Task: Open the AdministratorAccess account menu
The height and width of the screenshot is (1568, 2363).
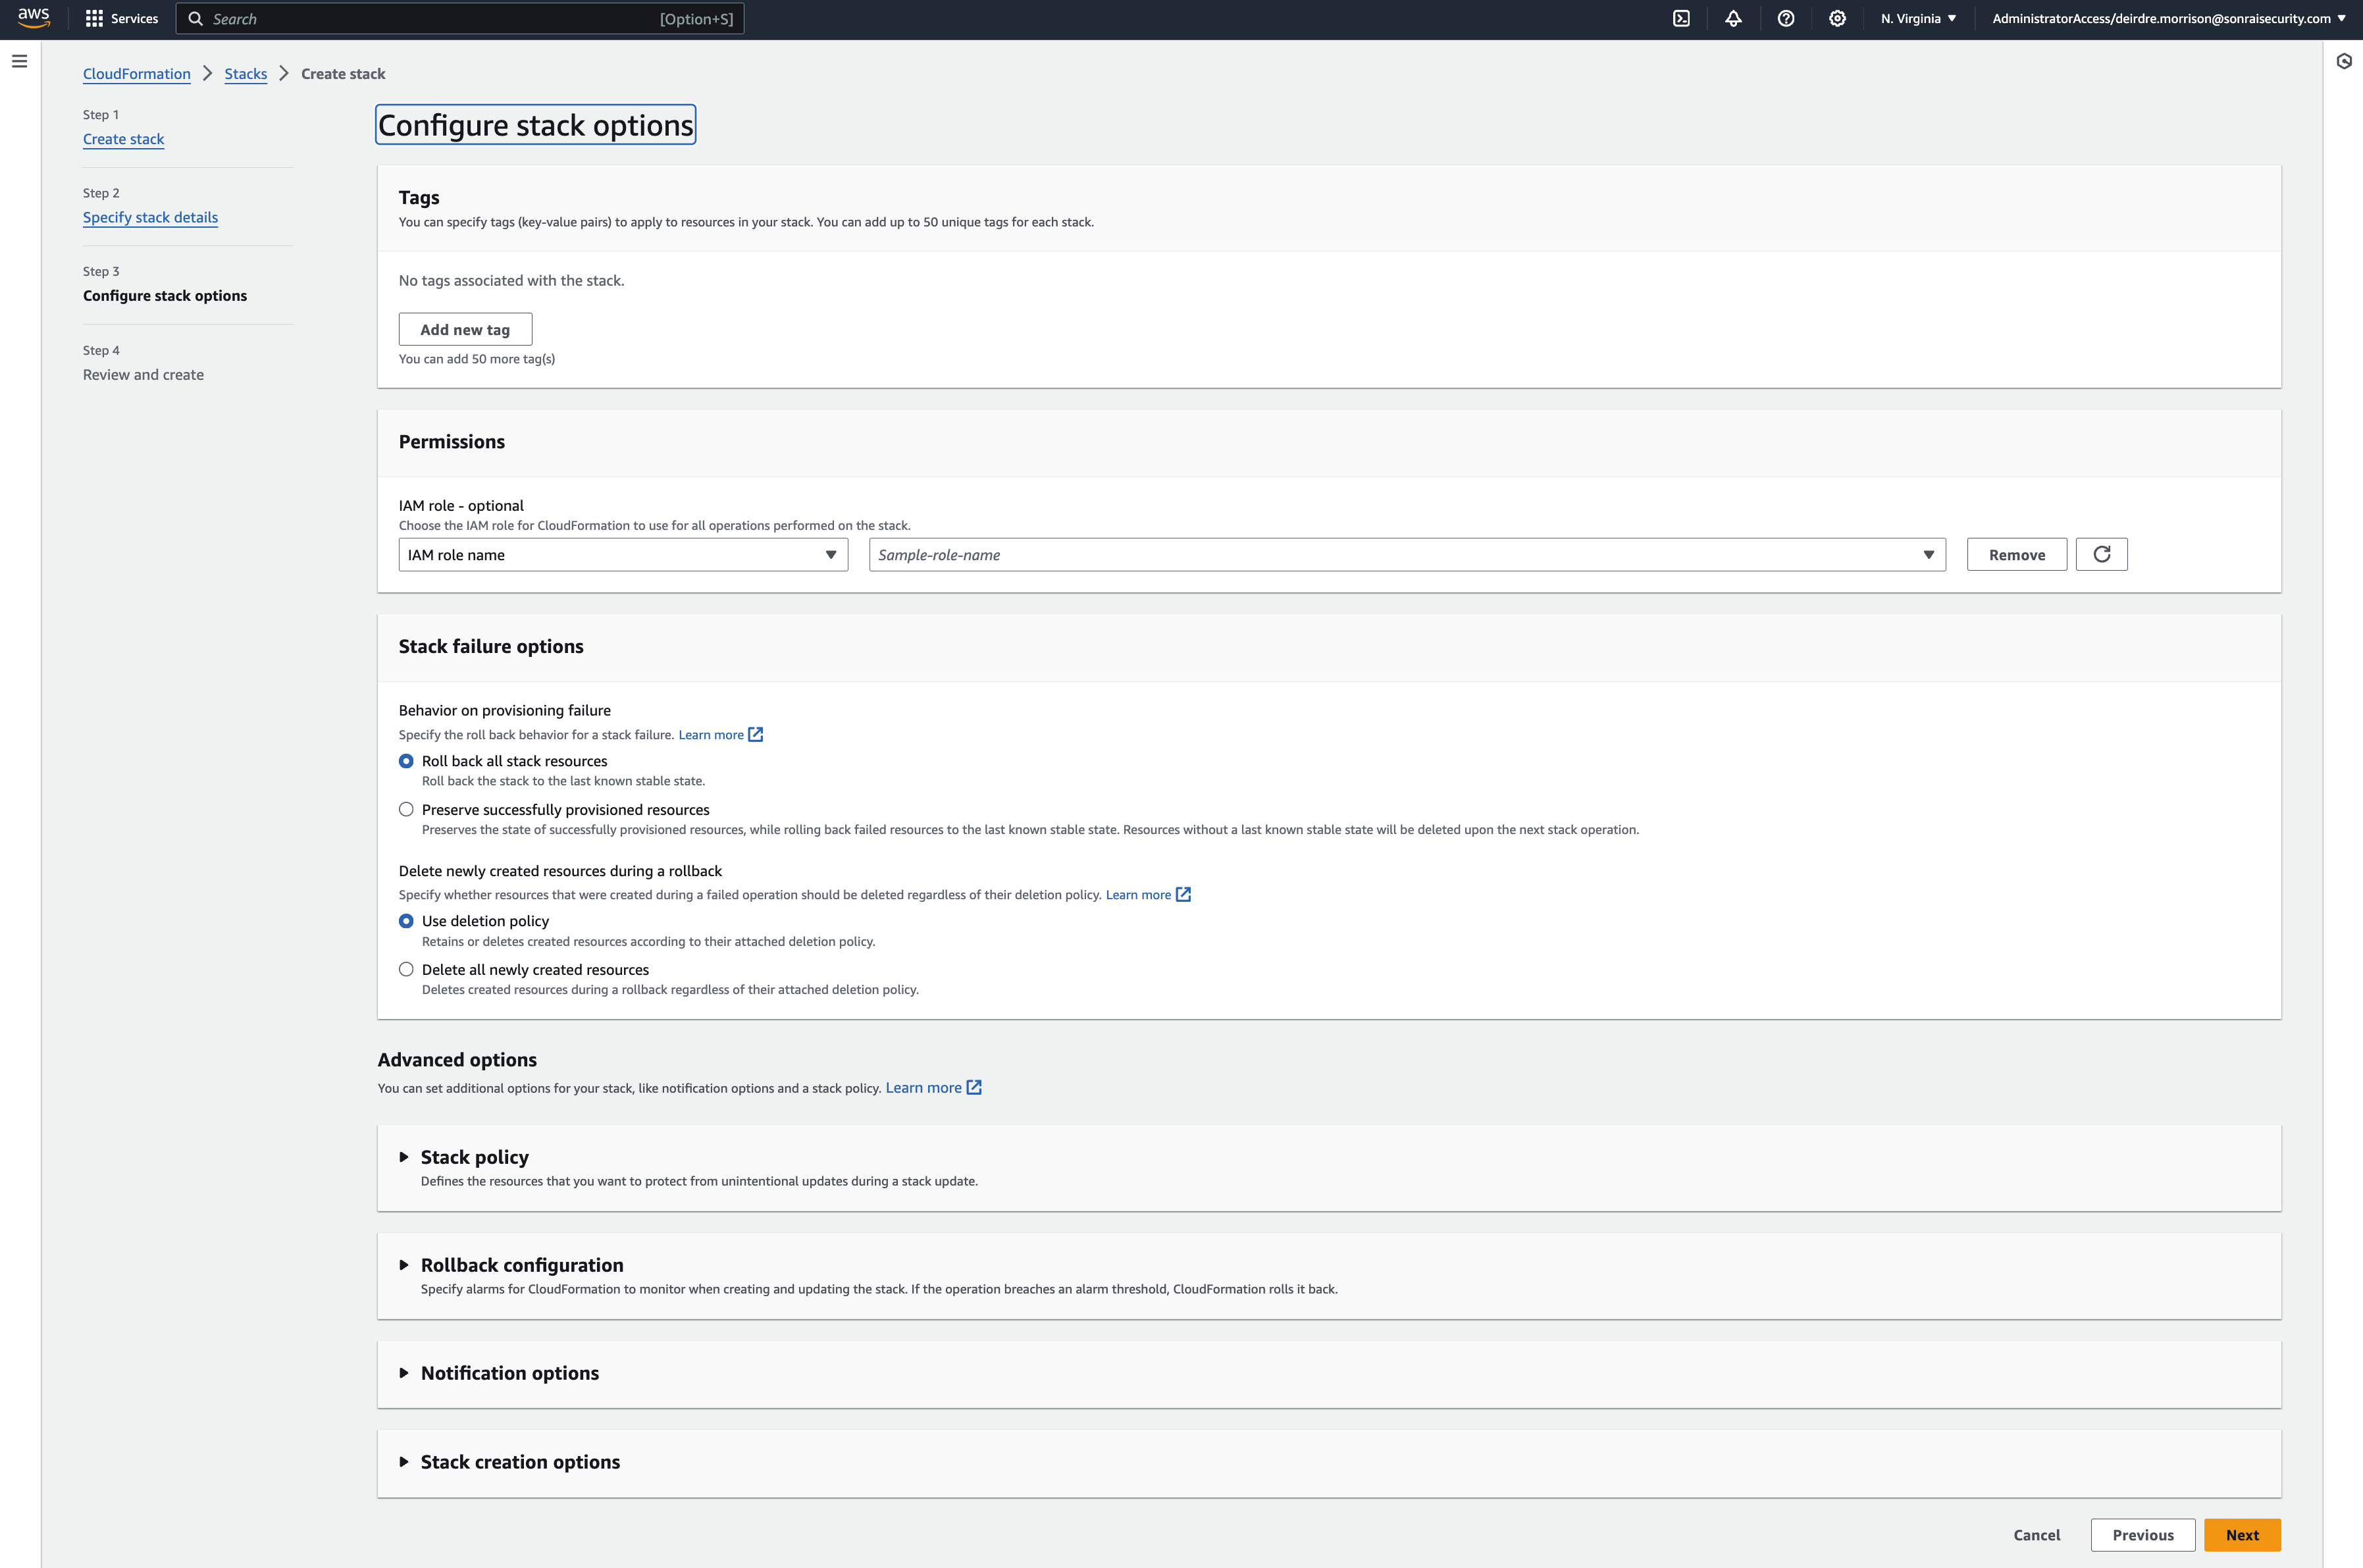Action: point(2168,19)
